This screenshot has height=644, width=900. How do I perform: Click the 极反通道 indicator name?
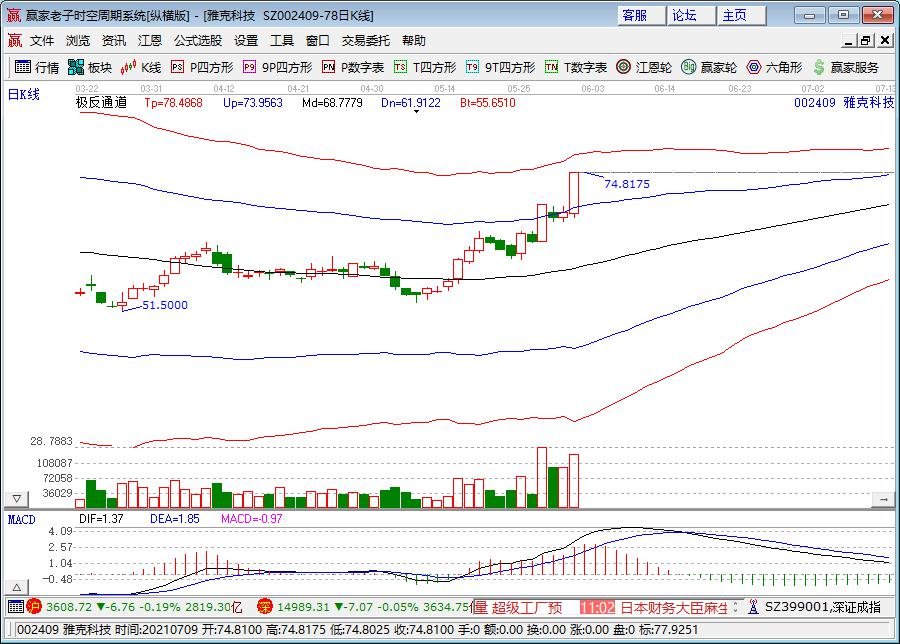(102, 103)
